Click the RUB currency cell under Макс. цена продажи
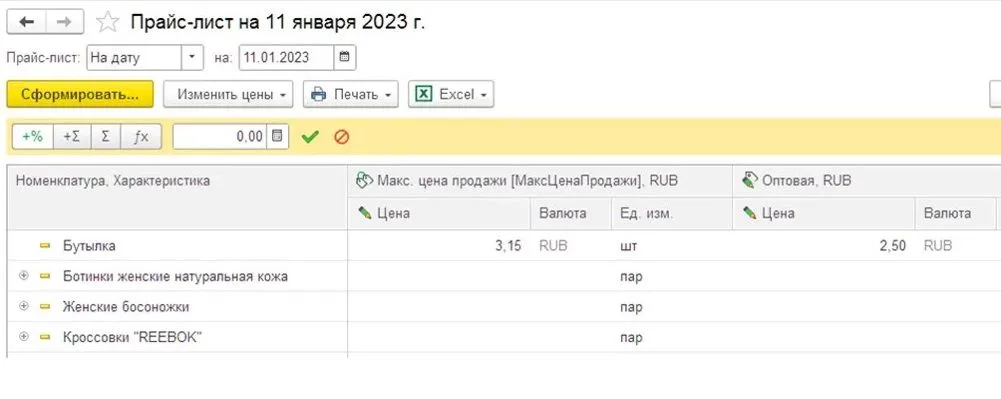Image resolution: width=1001 pixels, height=399 pixels. coord(571,246)
